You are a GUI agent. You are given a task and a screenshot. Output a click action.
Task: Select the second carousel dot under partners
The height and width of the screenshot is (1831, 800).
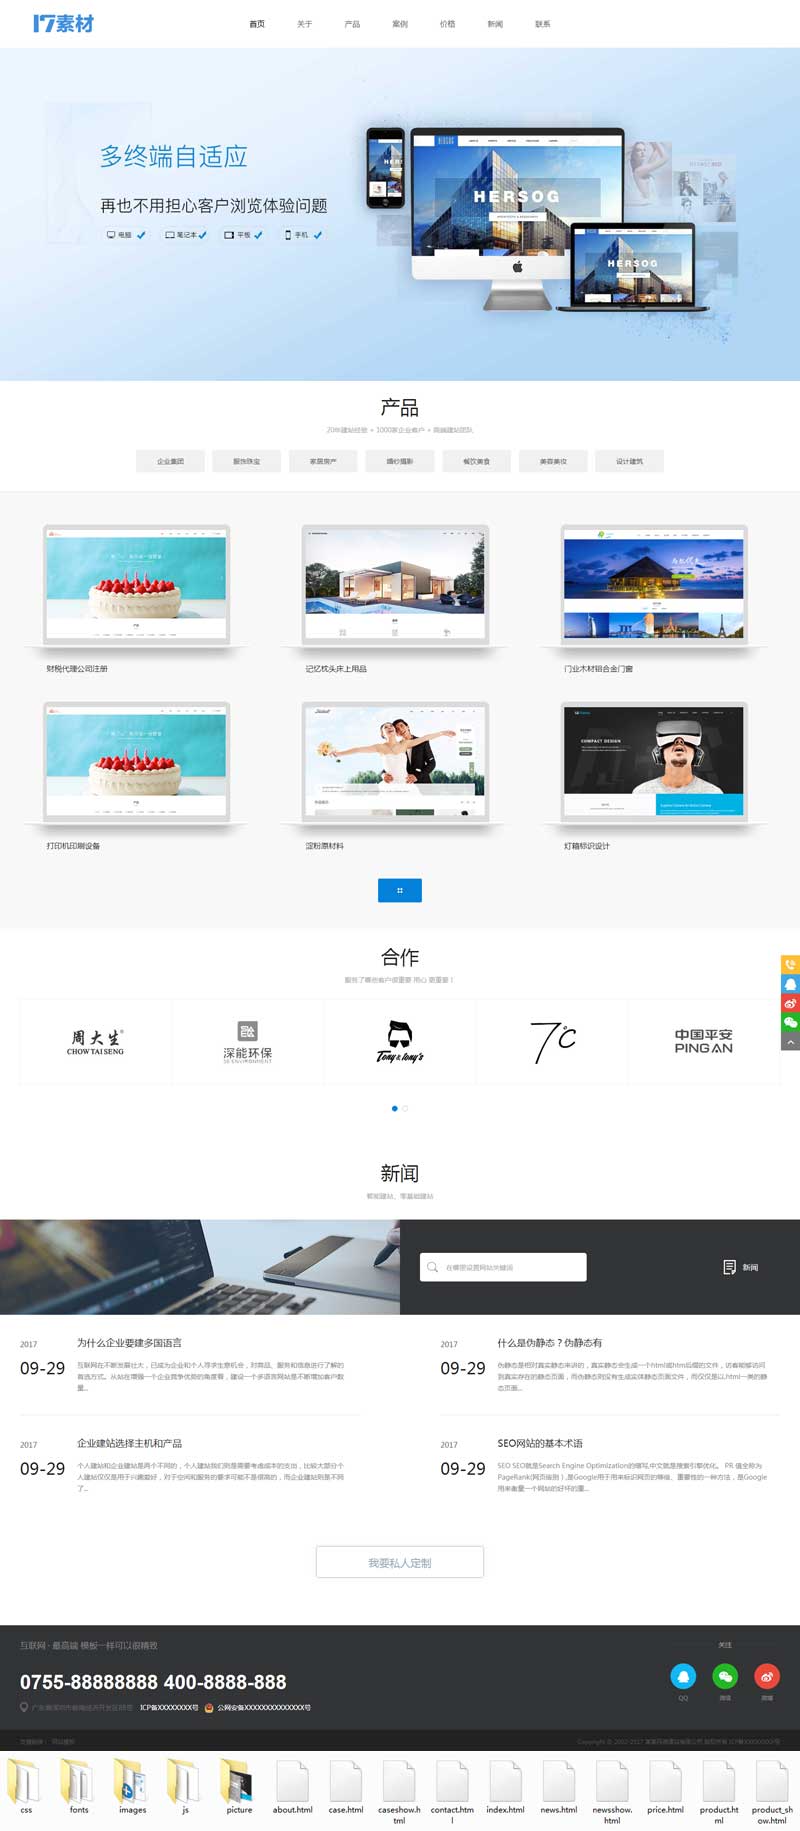click(x=405, y=1108)
